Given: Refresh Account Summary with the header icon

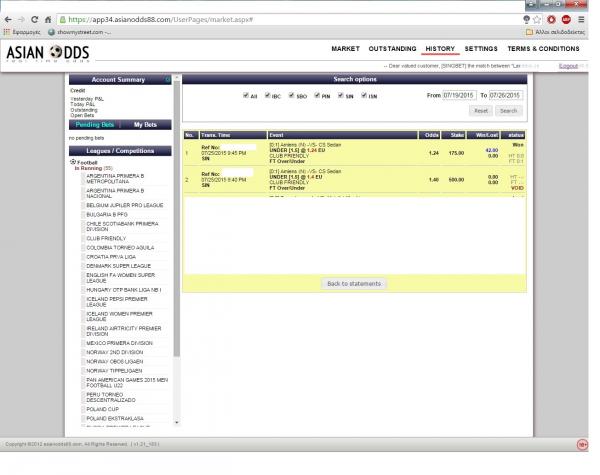Looking at the screenshot, I should point(167,78).
